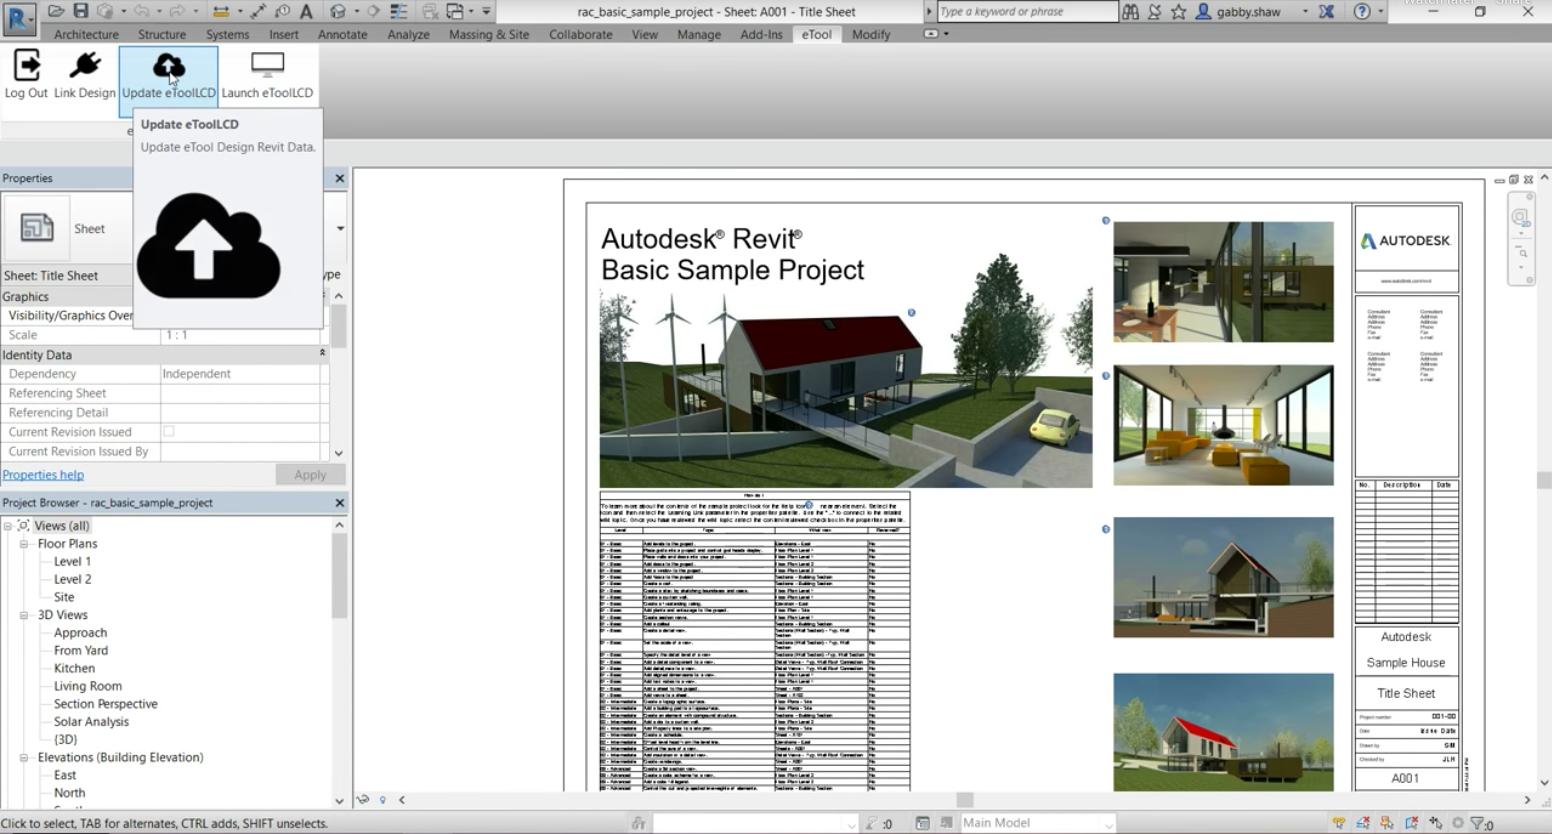
Task: Open the Collaborate ribbon tab
Action: coord(580,34)
